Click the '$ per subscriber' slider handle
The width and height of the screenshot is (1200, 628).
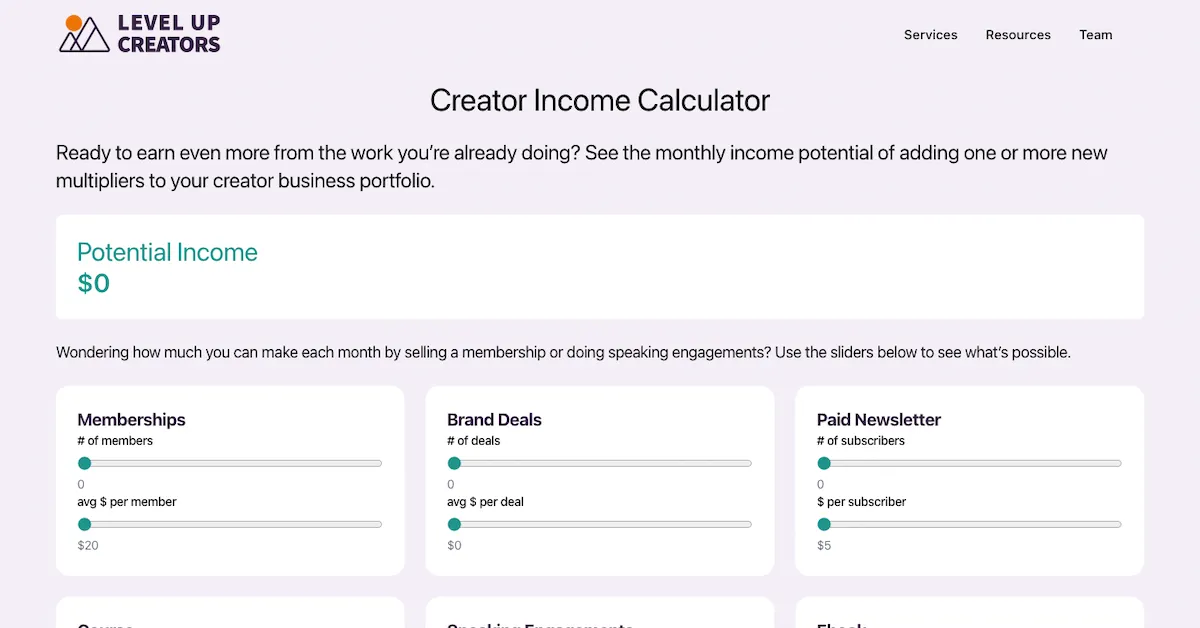point(824,524)
